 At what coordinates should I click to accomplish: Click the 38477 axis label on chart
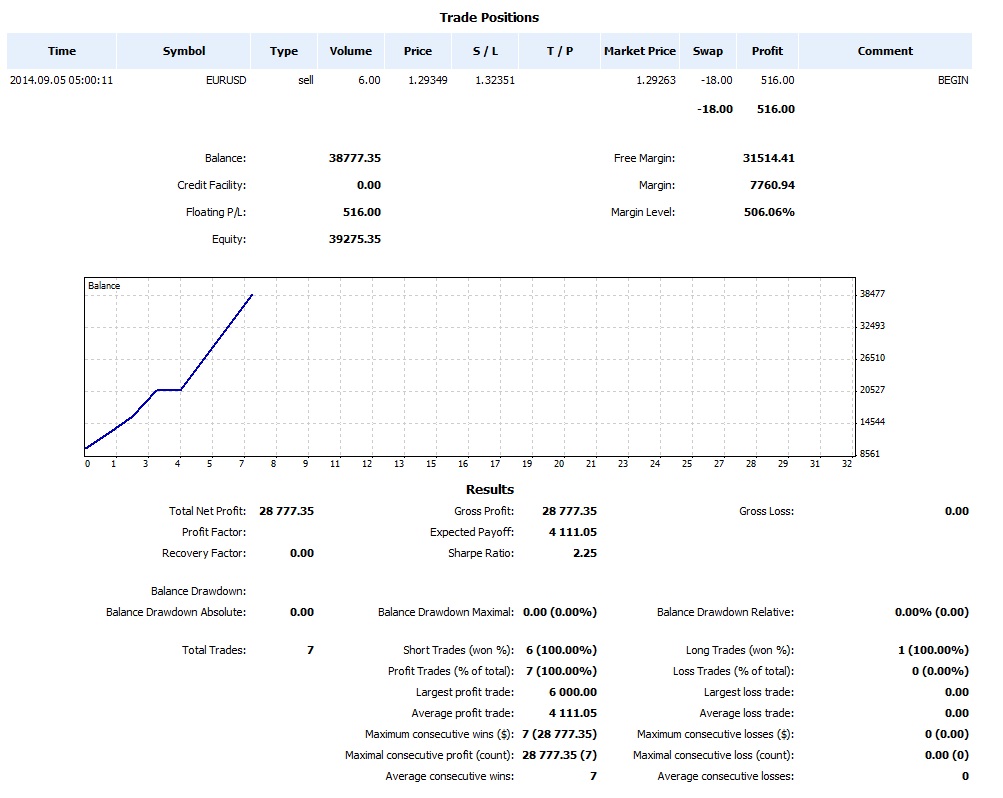click(873, 293)
